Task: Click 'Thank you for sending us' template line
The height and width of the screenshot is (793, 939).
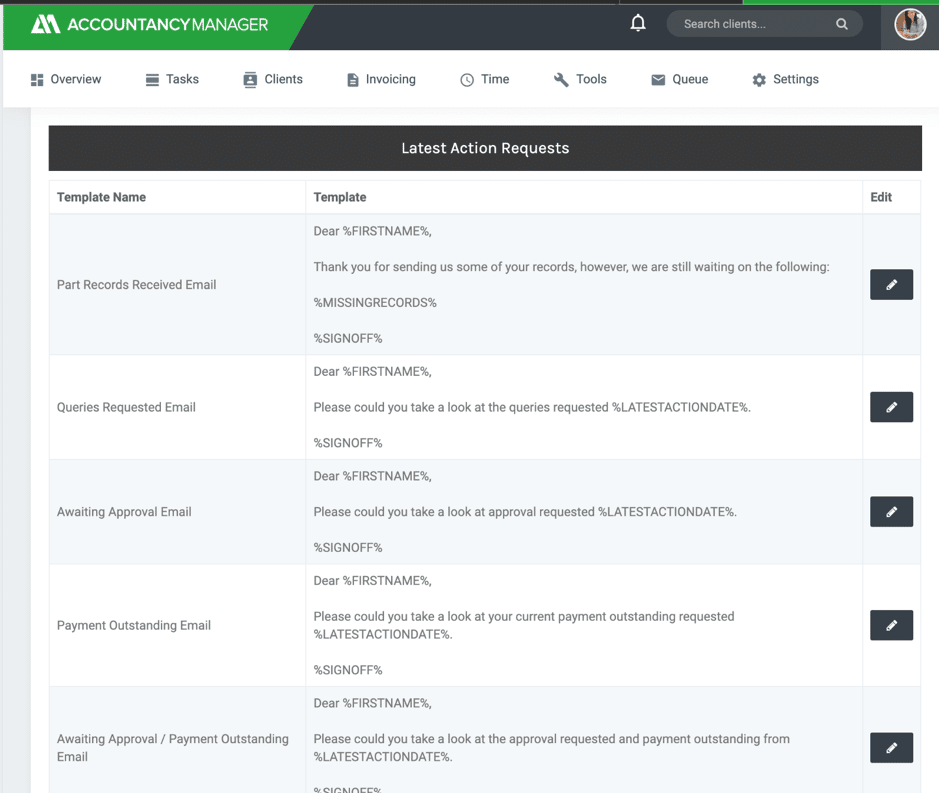Action: (571, 267)
